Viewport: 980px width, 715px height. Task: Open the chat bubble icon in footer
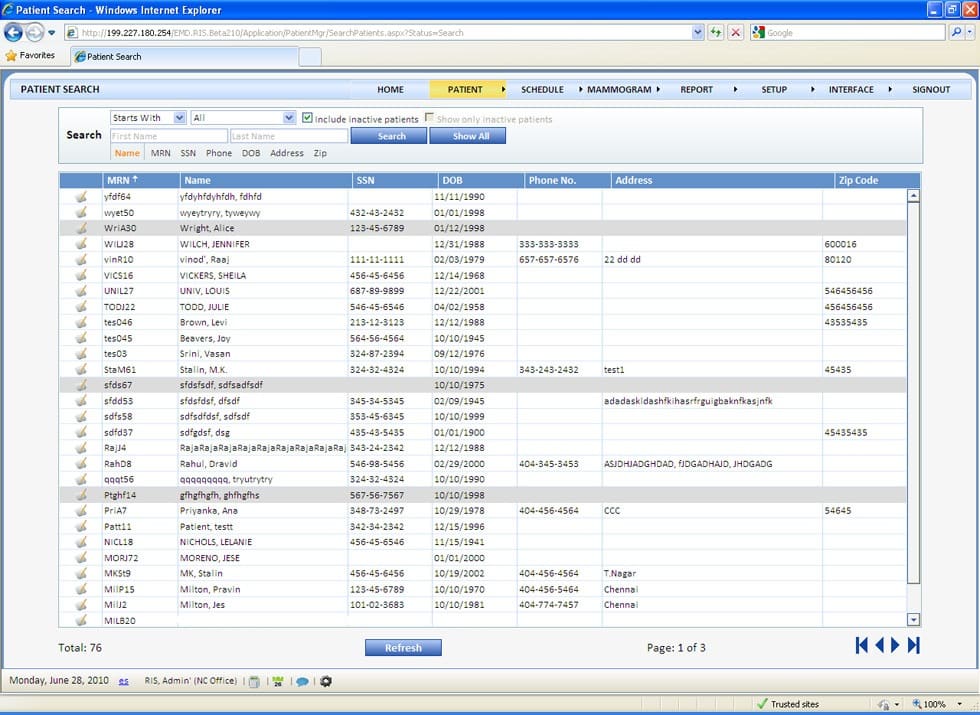302,681
